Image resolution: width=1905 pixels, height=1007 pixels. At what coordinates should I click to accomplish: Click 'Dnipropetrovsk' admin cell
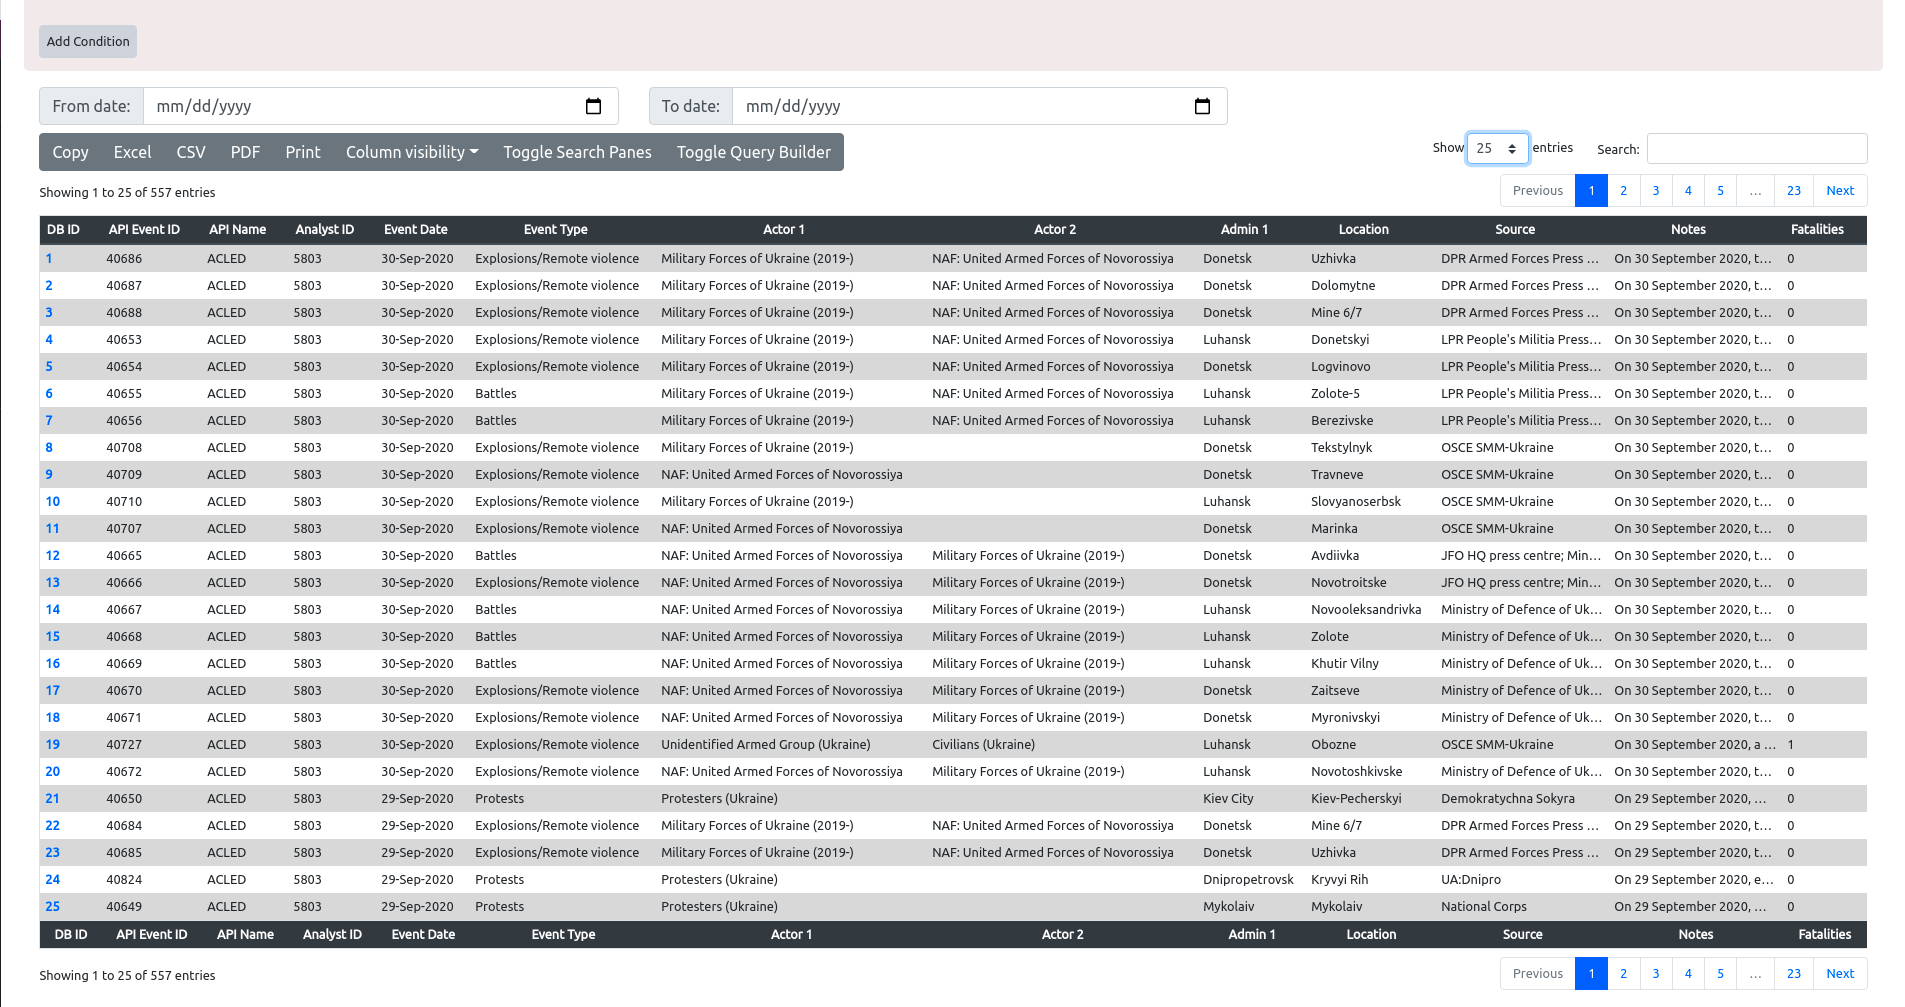tap(1248, 879)
